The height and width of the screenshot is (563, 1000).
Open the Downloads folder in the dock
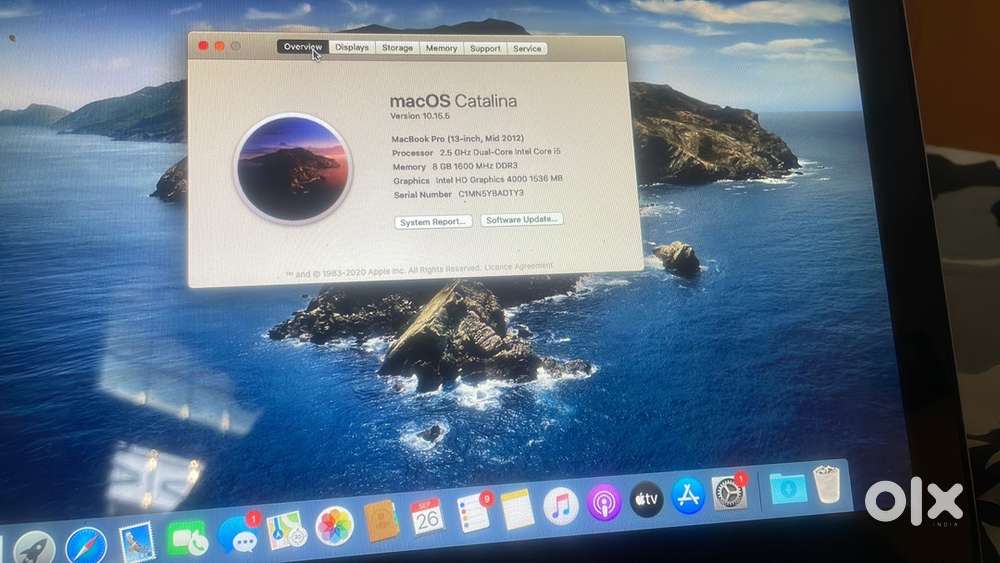point(788,487)
